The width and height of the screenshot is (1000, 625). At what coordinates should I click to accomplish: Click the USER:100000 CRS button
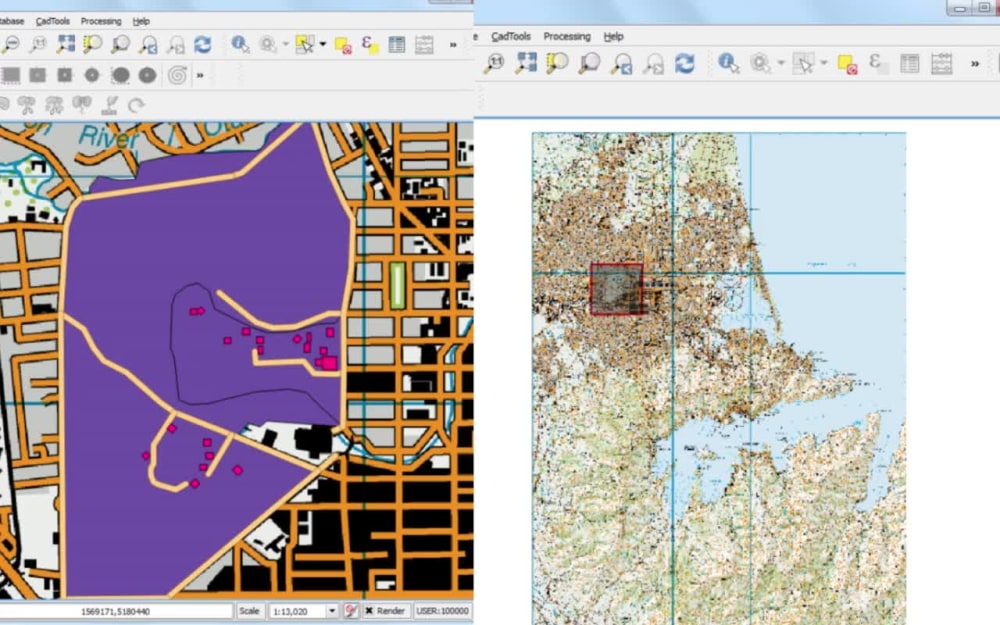pyautogui.click(x=441, y=610)
